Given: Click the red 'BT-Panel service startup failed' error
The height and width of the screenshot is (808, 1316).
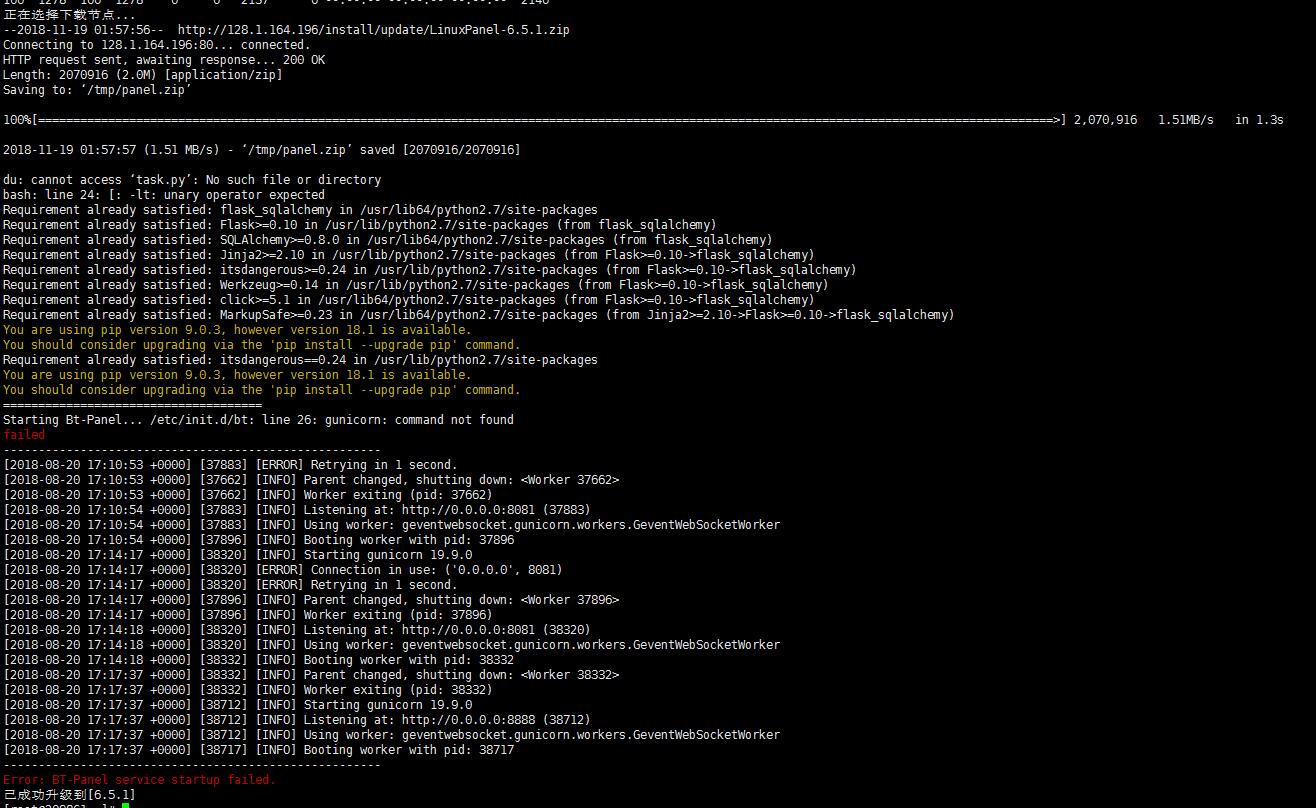Looking at the screenshot, I should click(139, 780).
